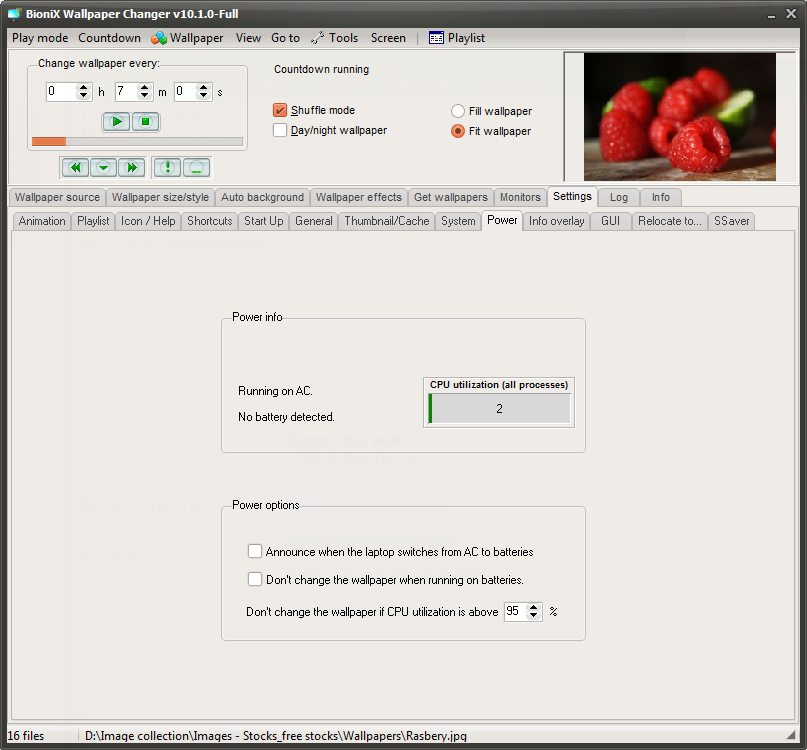Select Fit wallpaper radio button
This screenshot has height=750, width=807.
[458, 131]
